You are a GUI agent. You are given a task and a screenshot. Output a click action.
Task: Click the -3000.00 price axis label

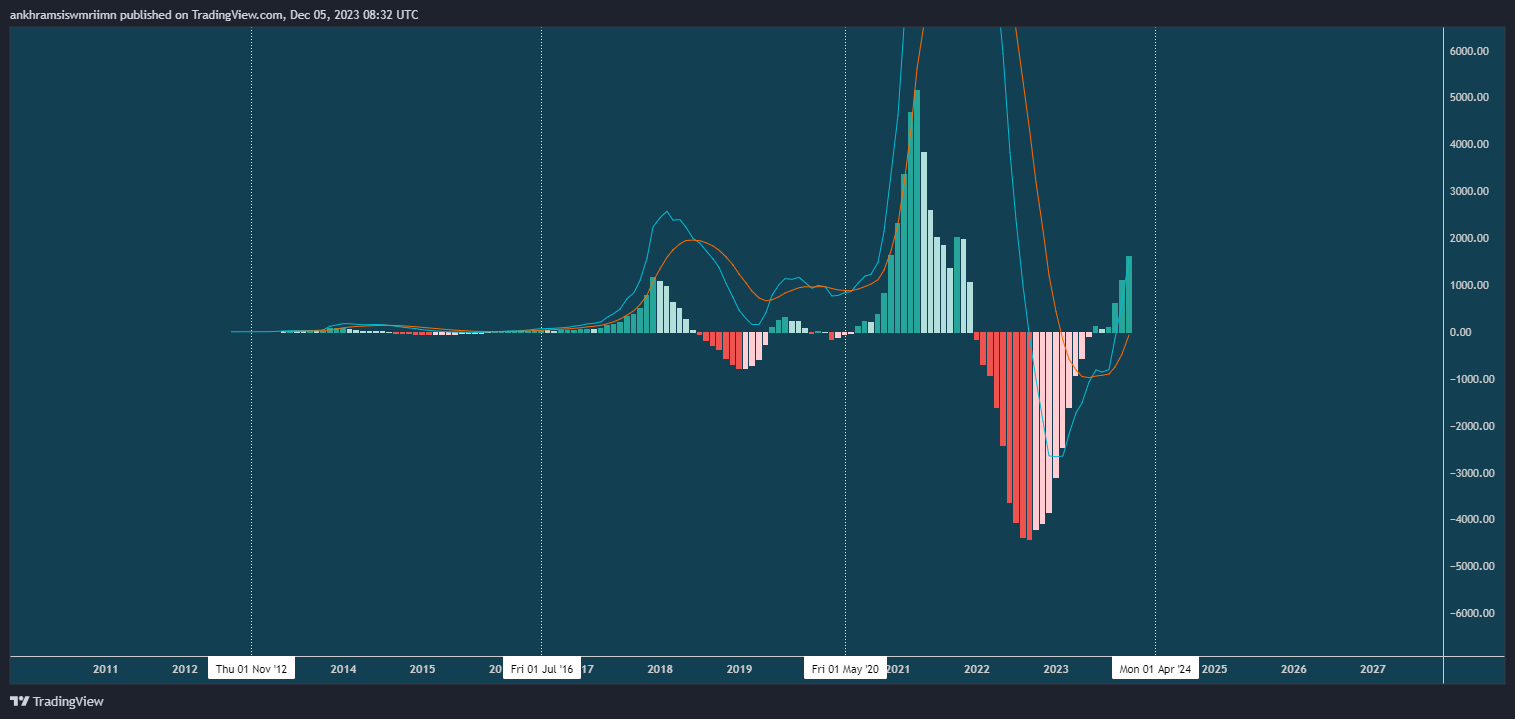point(1473,474)
